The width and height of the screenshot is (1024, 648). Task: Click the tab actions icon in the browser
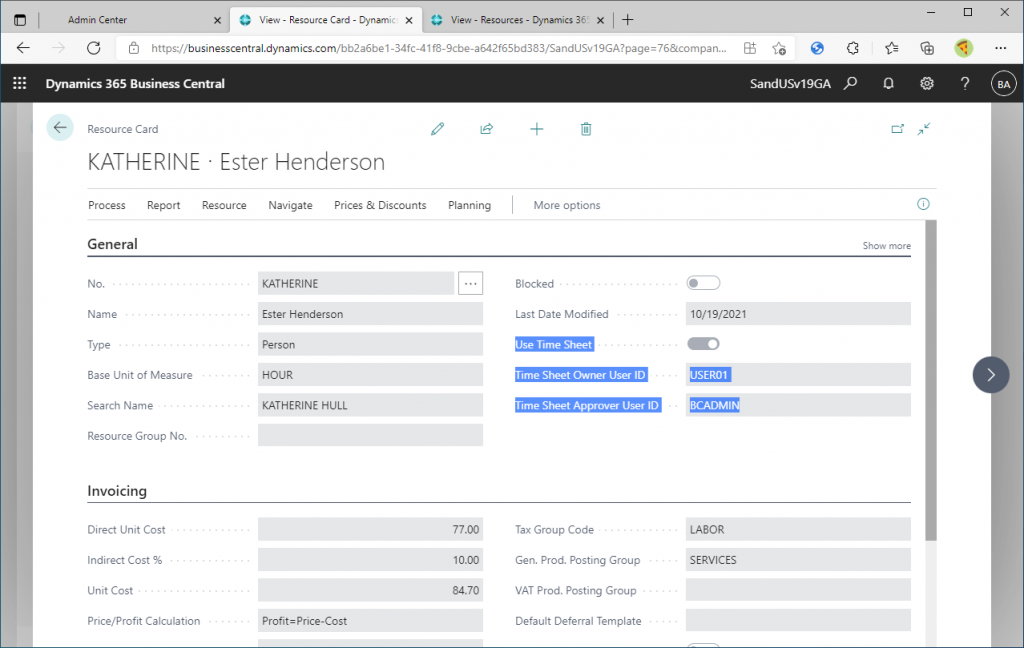[20, 20]
